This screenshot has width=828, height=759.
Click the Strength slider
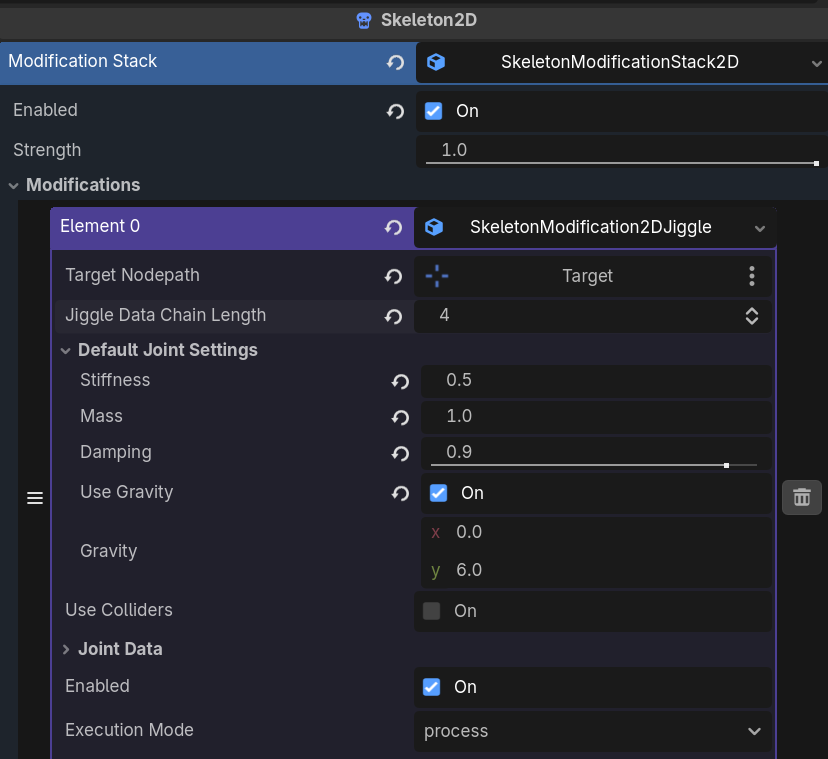tap(620, 162)
